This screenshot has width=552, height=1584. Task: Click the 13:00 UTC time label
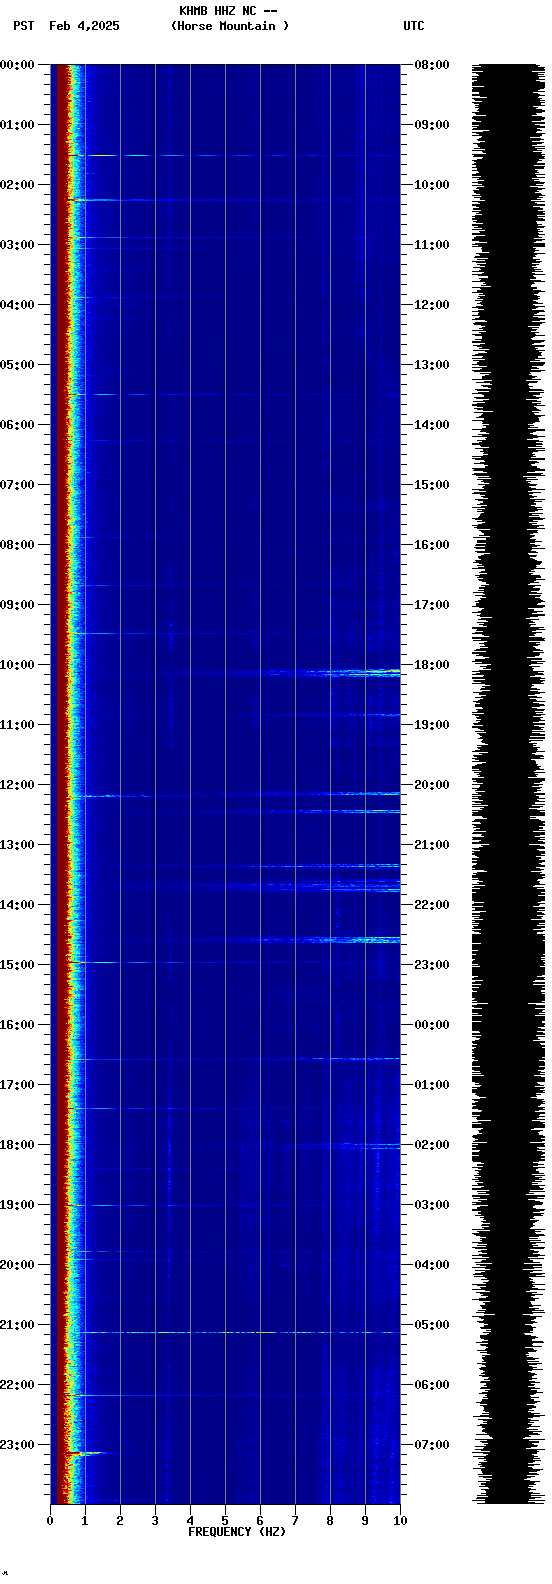click(x=432, y=365)
